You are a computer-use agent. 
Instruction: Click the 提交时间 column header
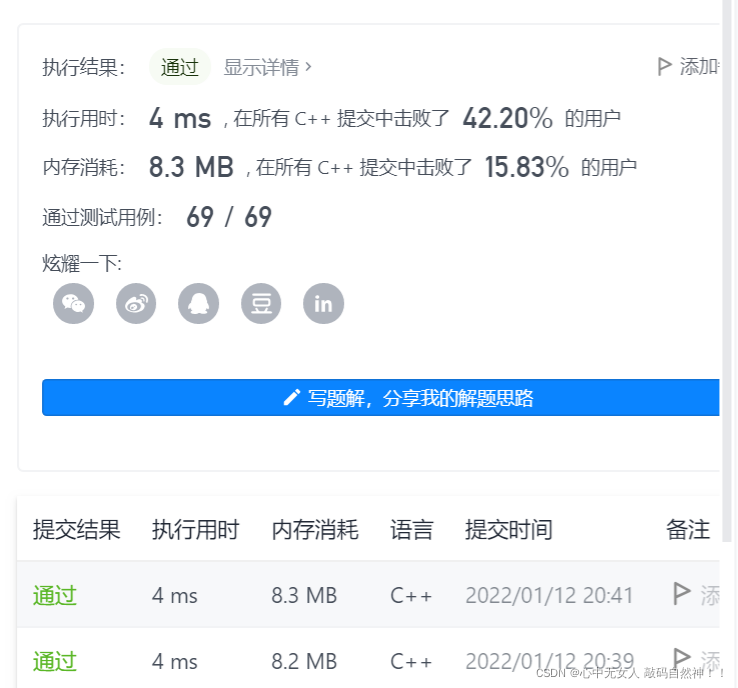(x=509, y=529)
